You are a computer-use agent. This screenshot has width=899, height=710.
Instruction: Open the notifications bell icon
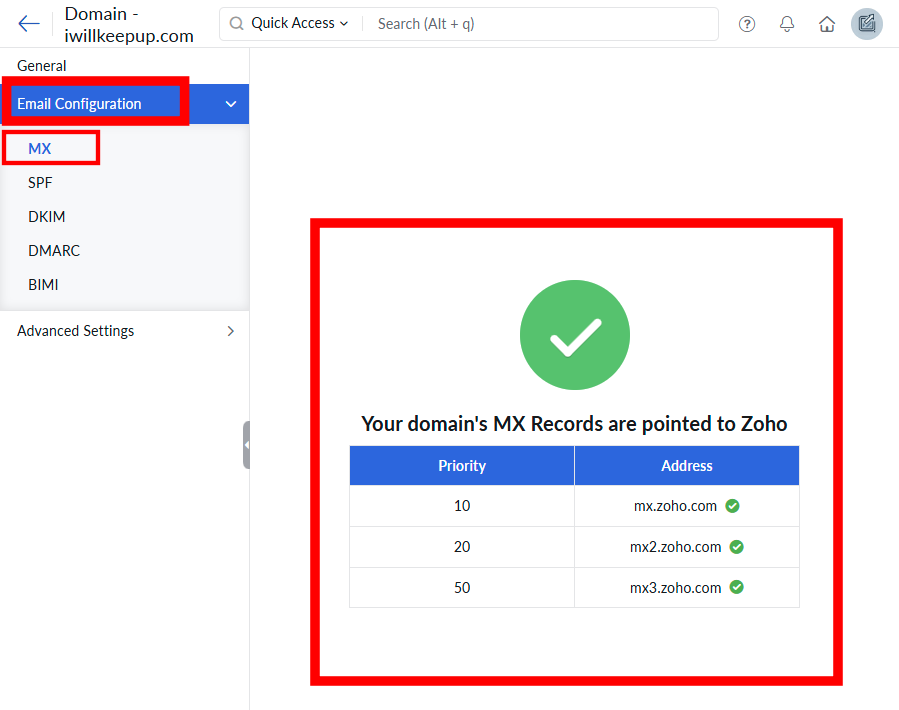coord(787,24)
